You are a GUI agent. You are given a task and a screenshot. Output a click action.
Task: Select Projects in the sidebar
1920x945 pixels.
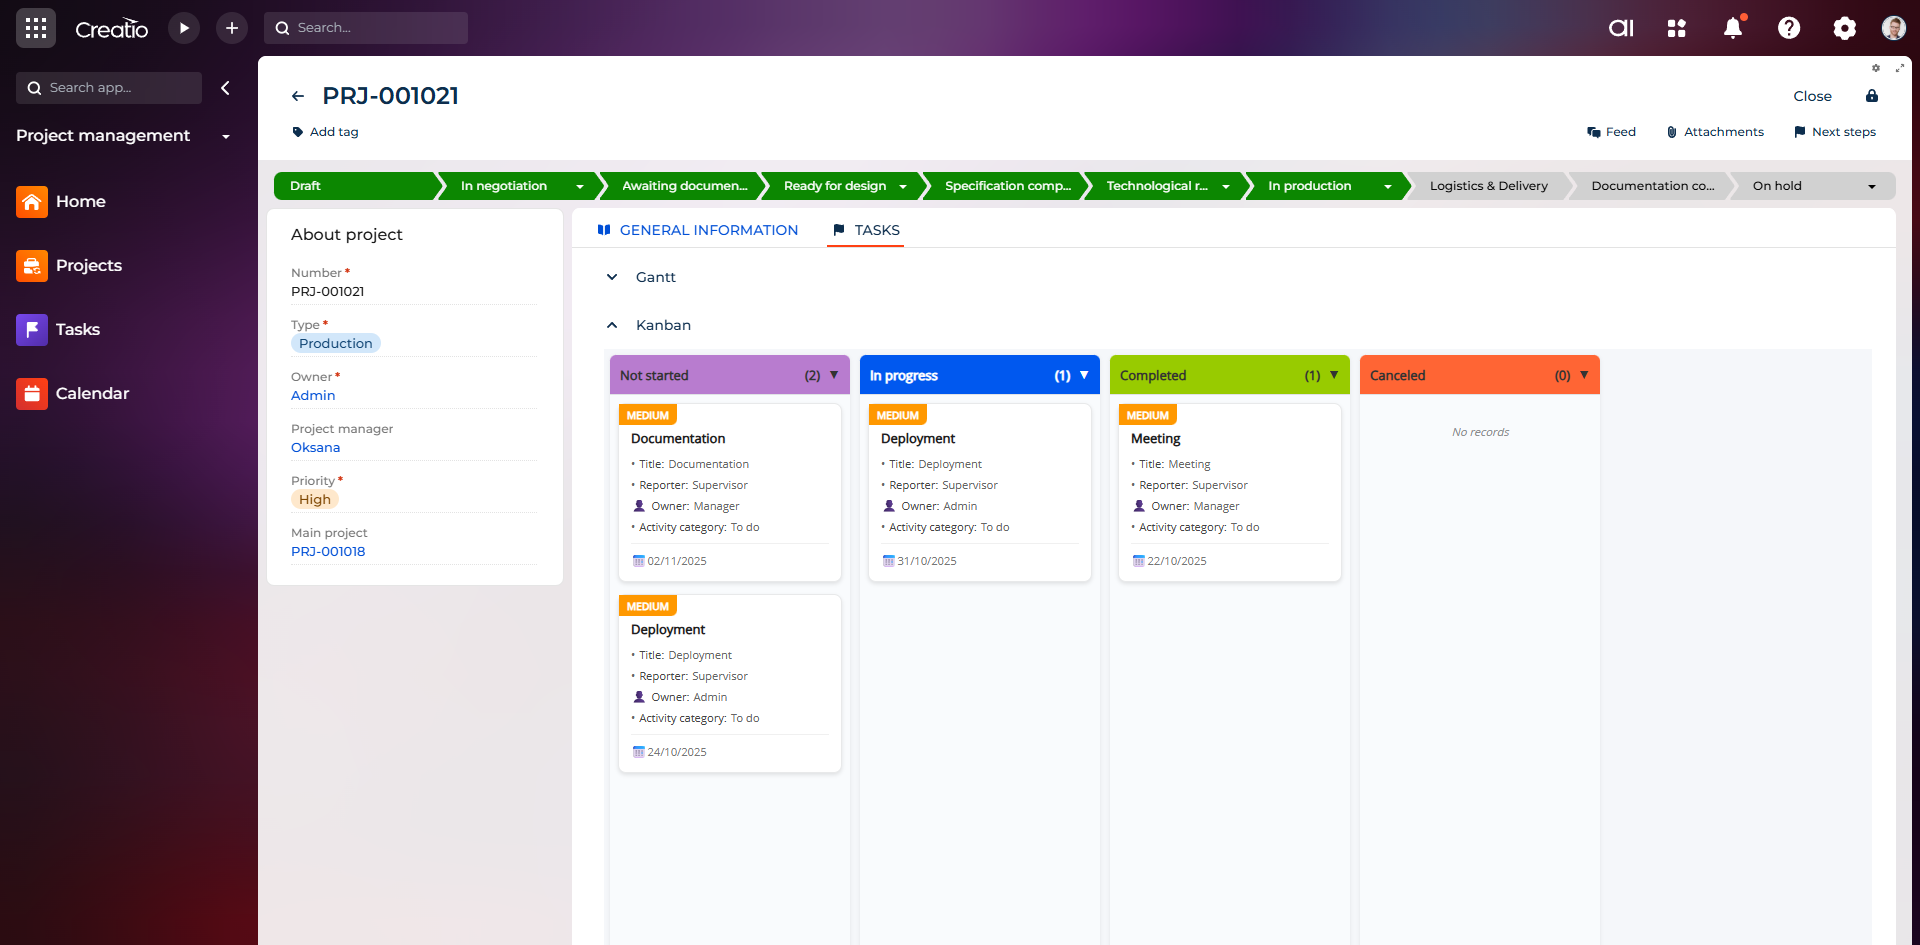coord(89,265)
